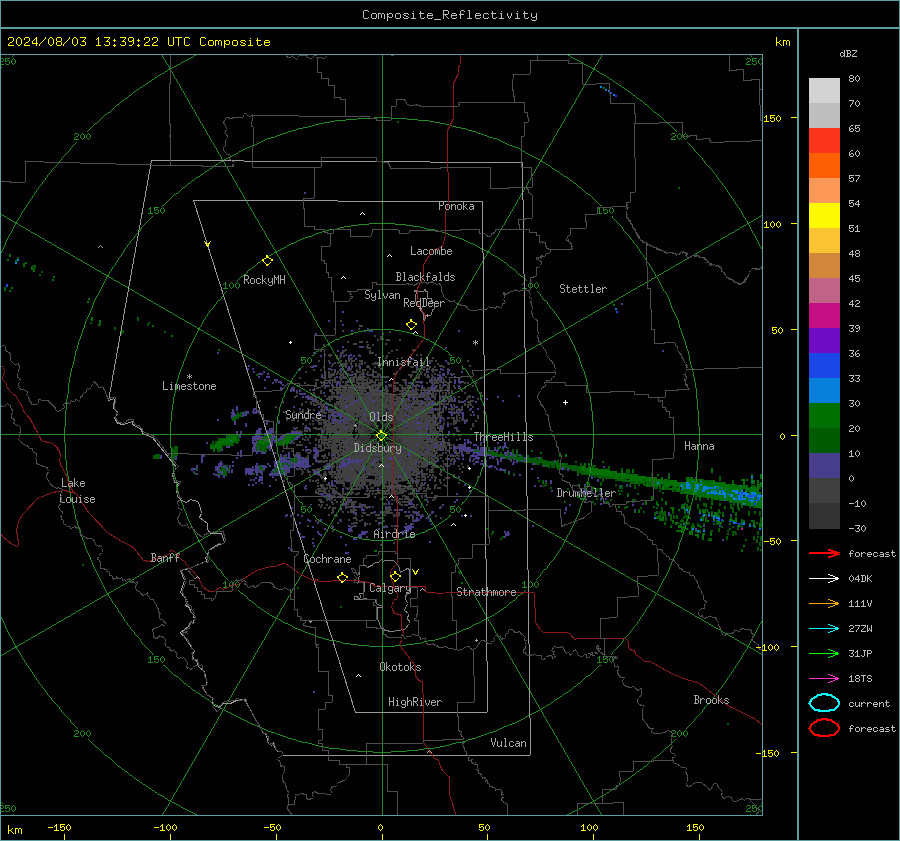Click the RockyMH label
Viewport: 900px width, 841px height.
[x=264, y=280]
